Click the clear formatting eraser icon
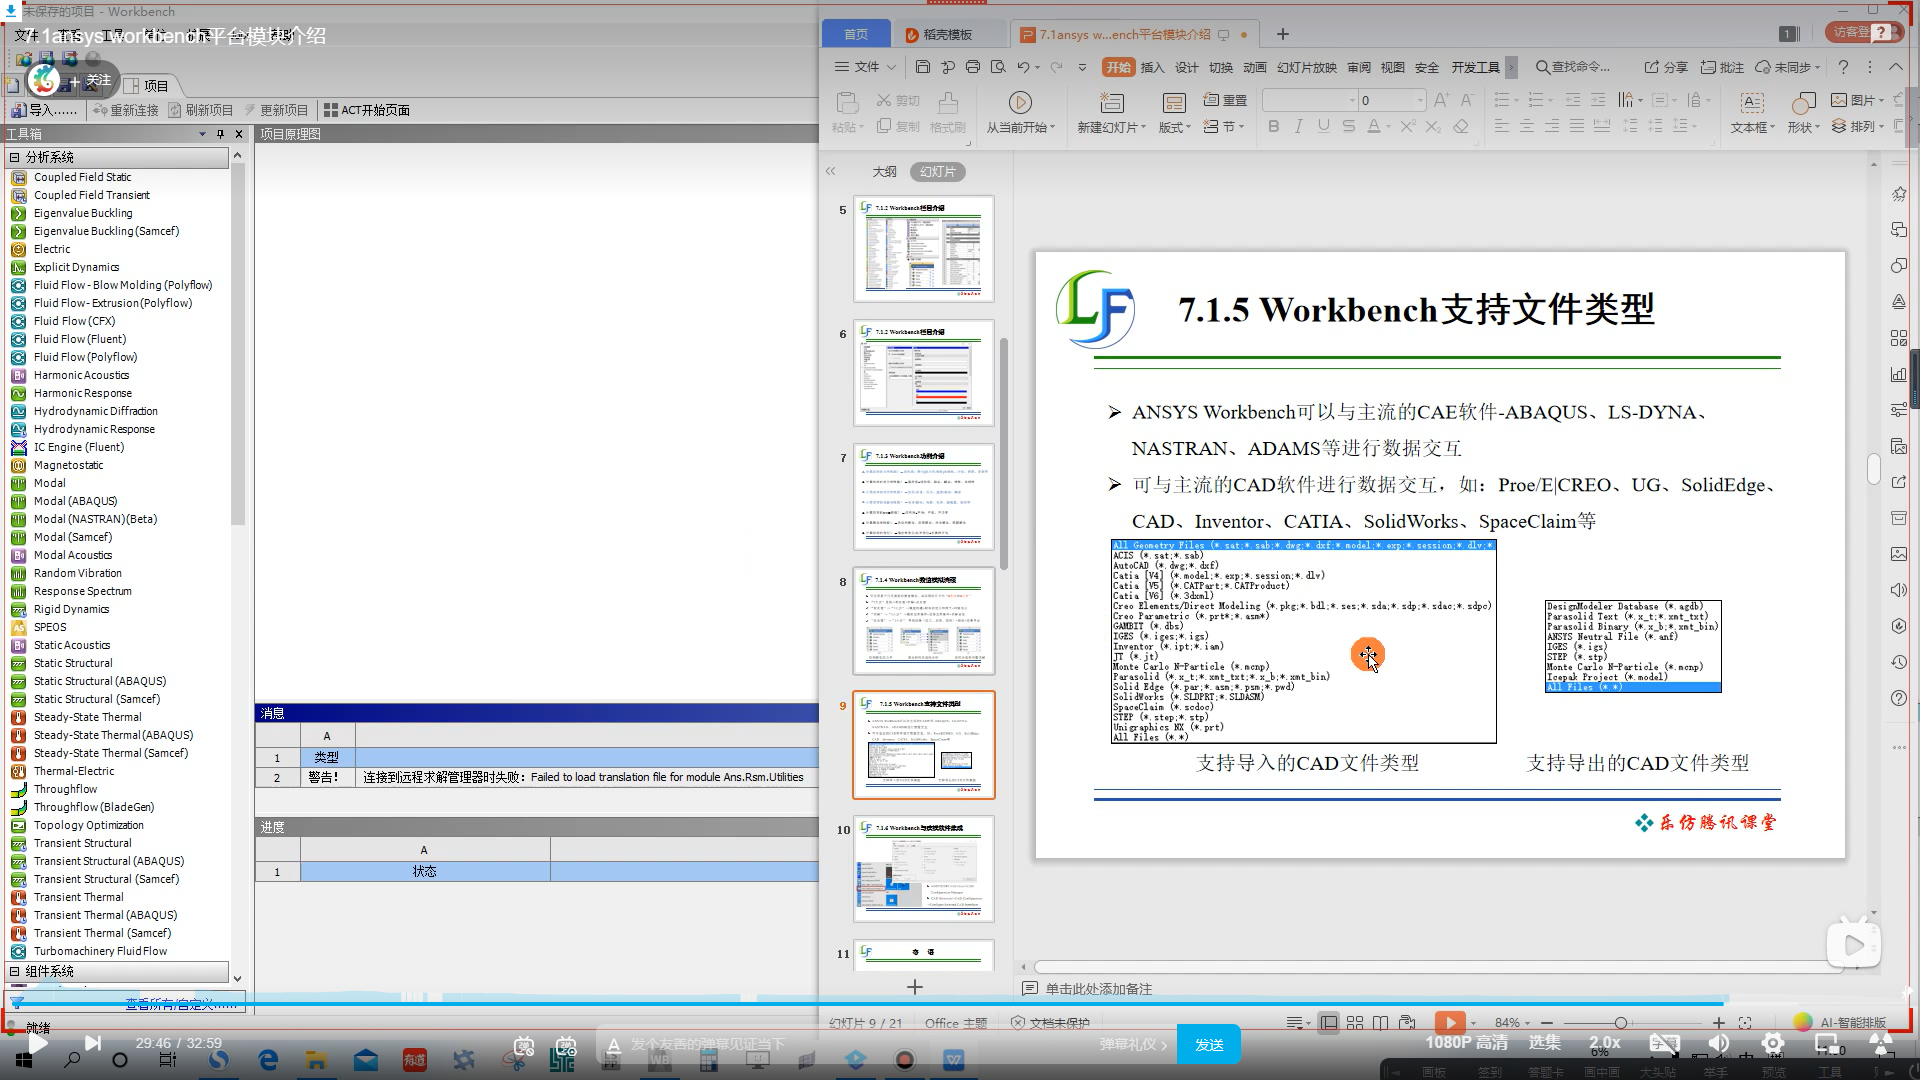 [1461, 126]
